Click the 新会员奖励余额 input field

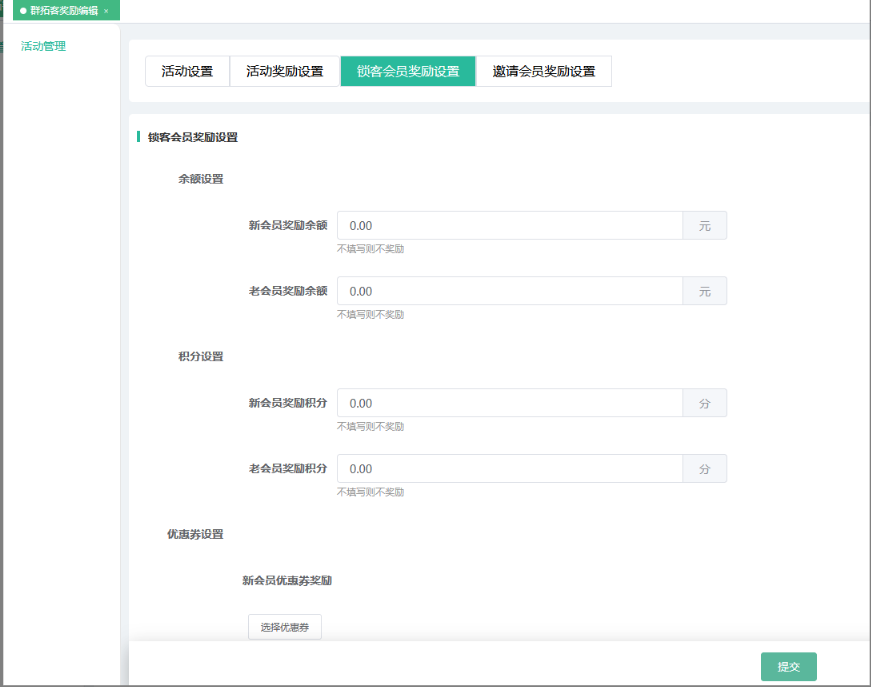tap(510, 226)
